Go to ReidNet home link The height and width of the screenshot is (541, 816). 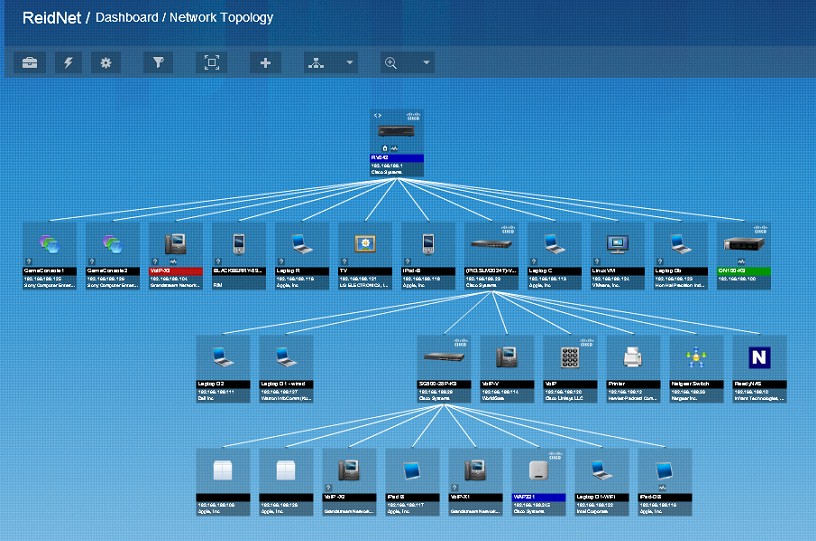pos(52,18)
